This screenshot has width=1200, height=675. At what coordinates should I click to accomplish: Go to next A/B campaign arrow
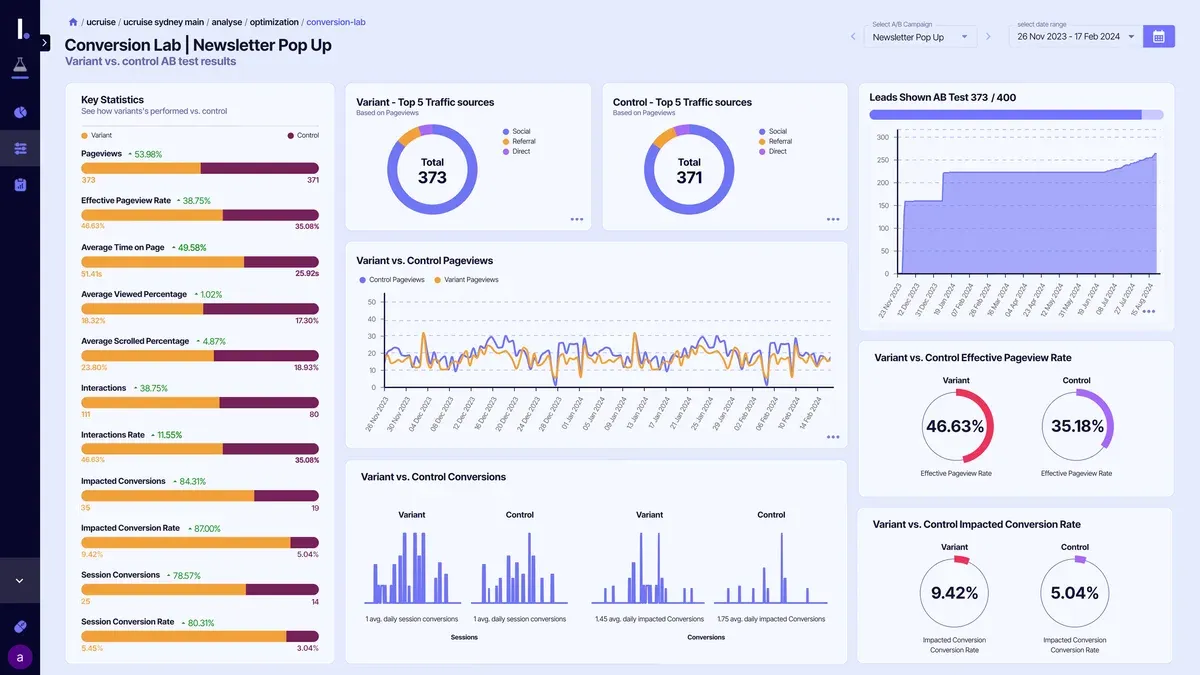(988, 37)
